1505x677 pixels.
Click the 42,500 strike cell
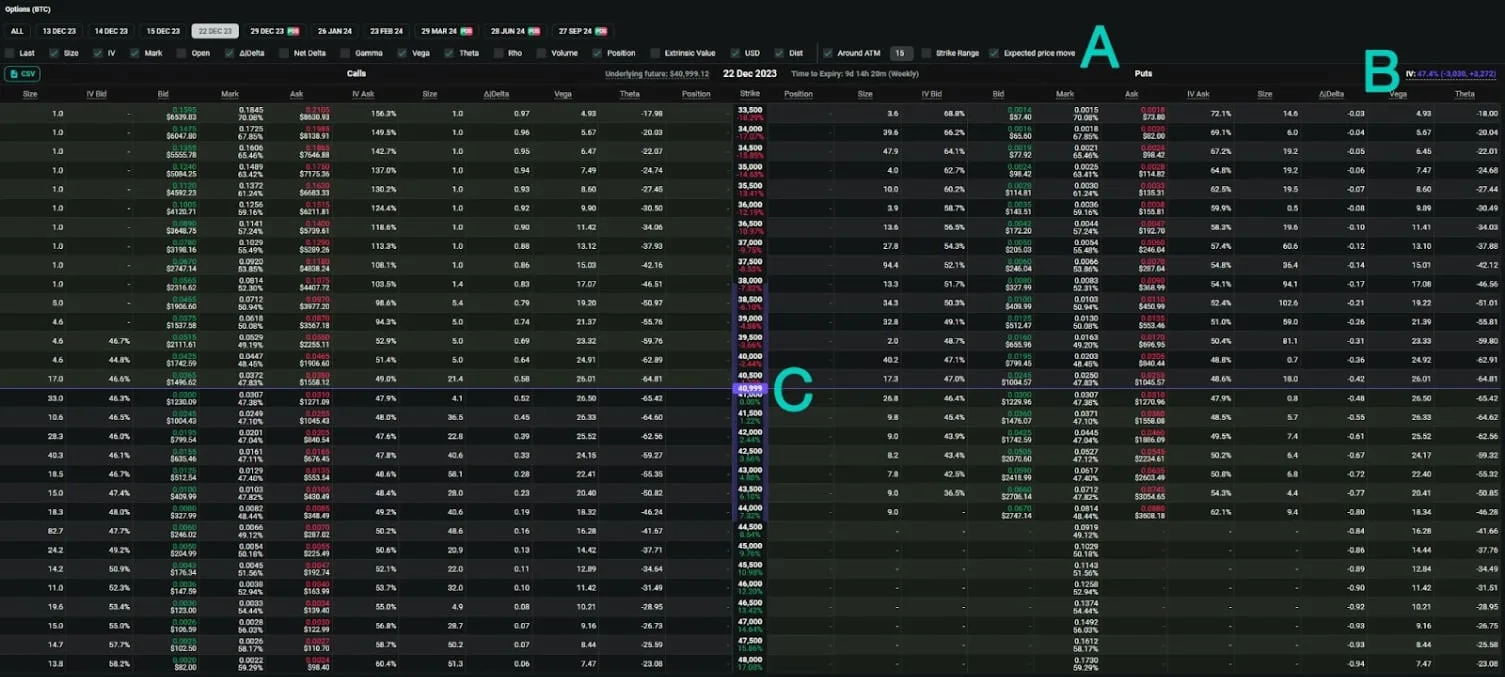pos(750,455)
